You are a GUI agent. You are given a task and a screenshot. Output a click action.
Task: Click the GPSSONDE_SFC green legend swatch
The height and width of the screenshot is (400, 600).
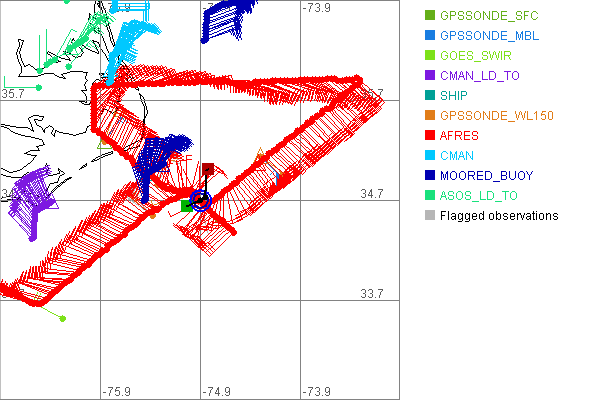pyautogui.click(x=430, y=16)
